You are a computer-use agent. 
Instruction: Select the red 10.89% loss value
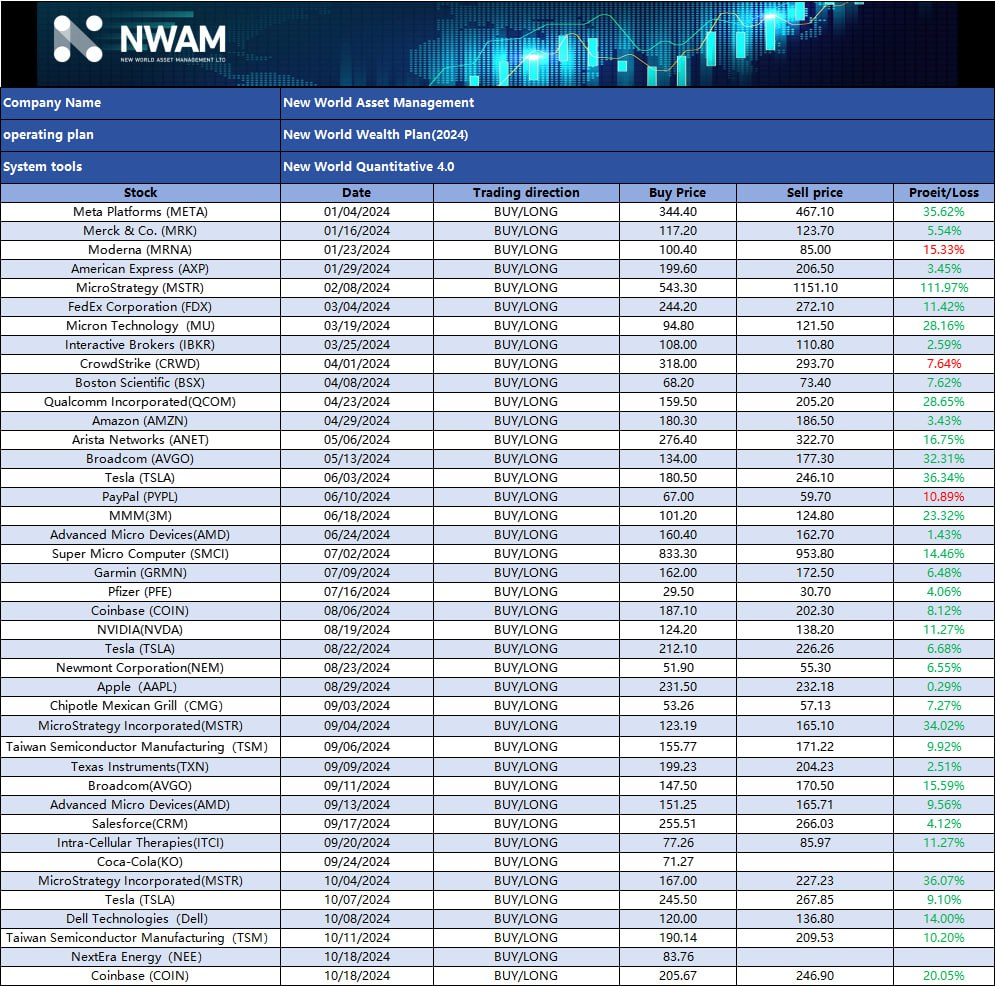(x=944, y=497)
